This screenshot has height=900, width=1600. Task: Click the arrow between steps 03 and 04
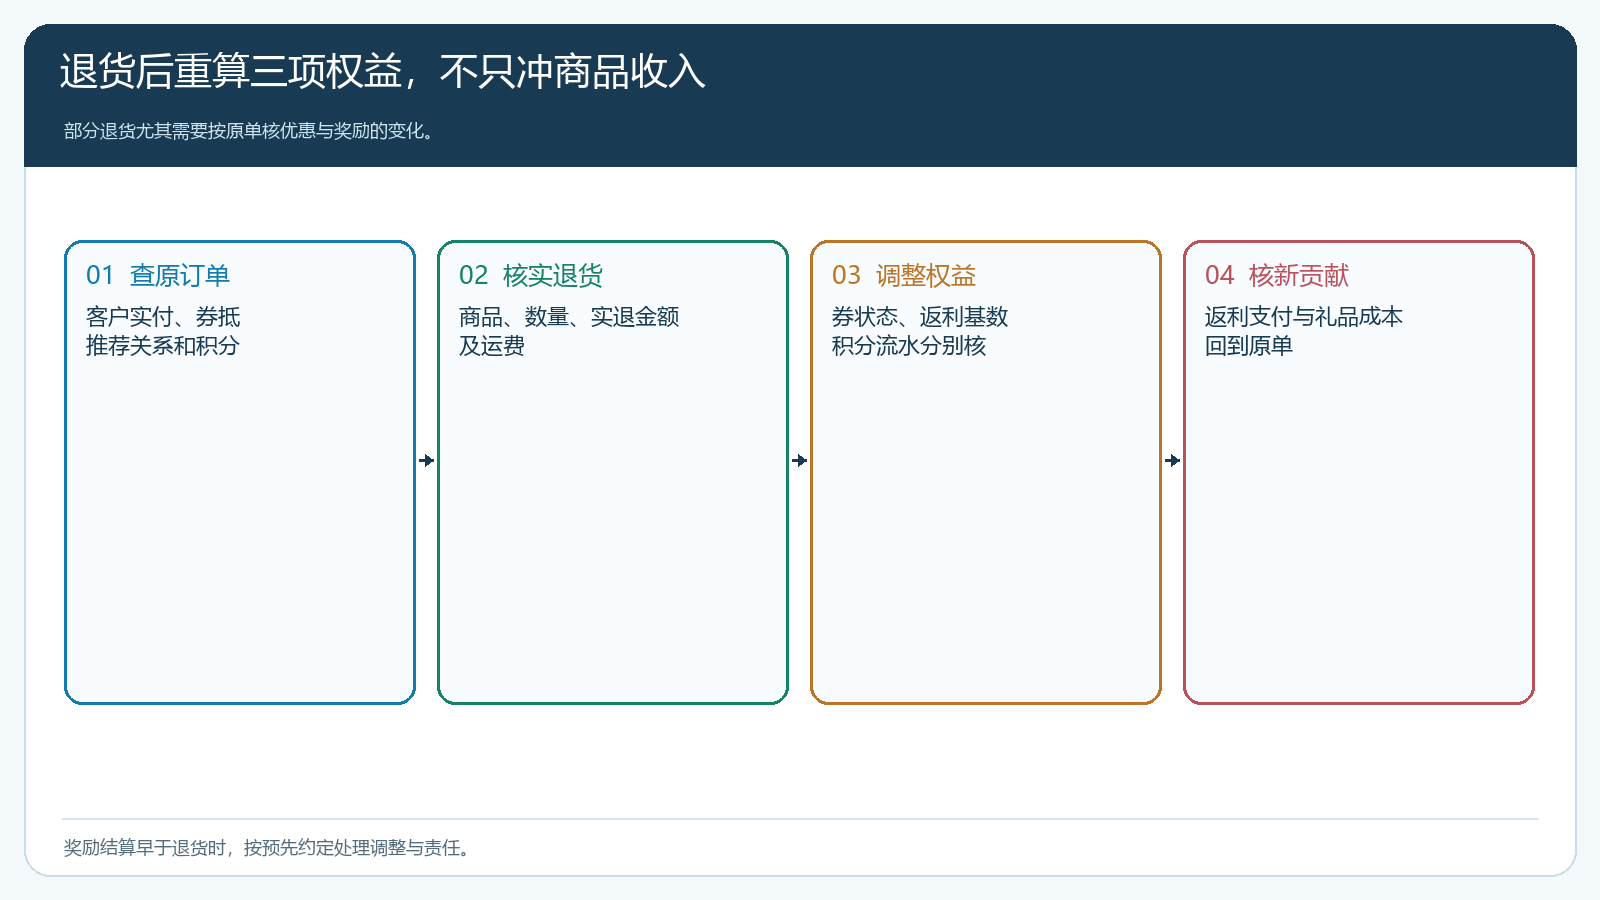1173,460
